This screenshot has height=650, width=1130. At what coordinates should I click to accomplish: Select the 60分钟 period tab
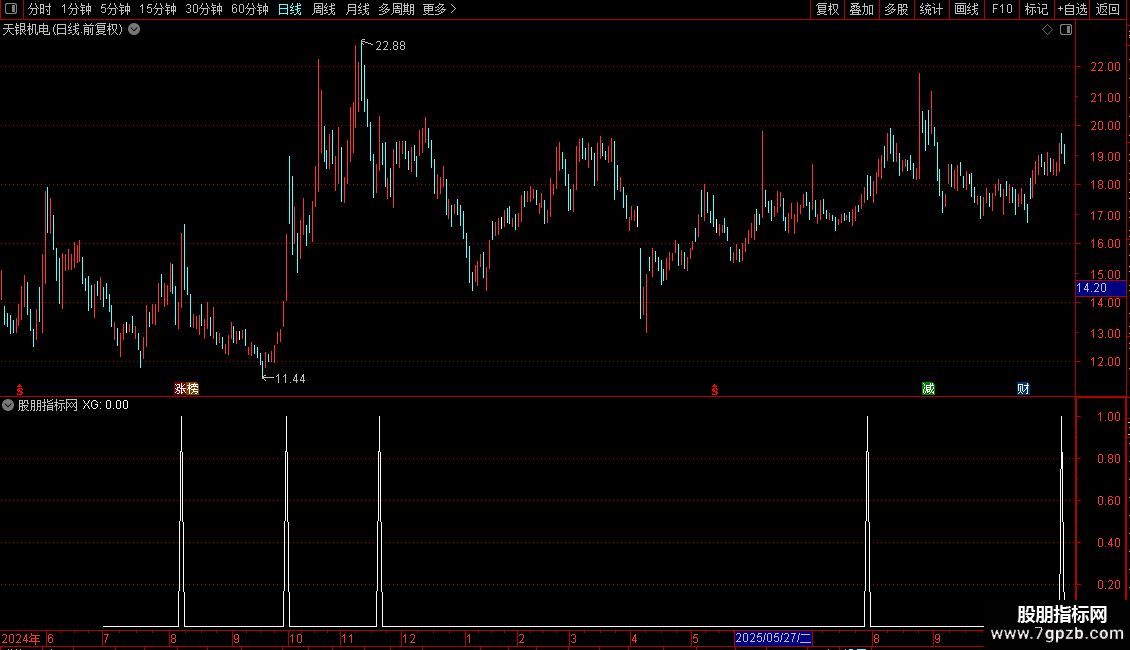tap(250, 9)
